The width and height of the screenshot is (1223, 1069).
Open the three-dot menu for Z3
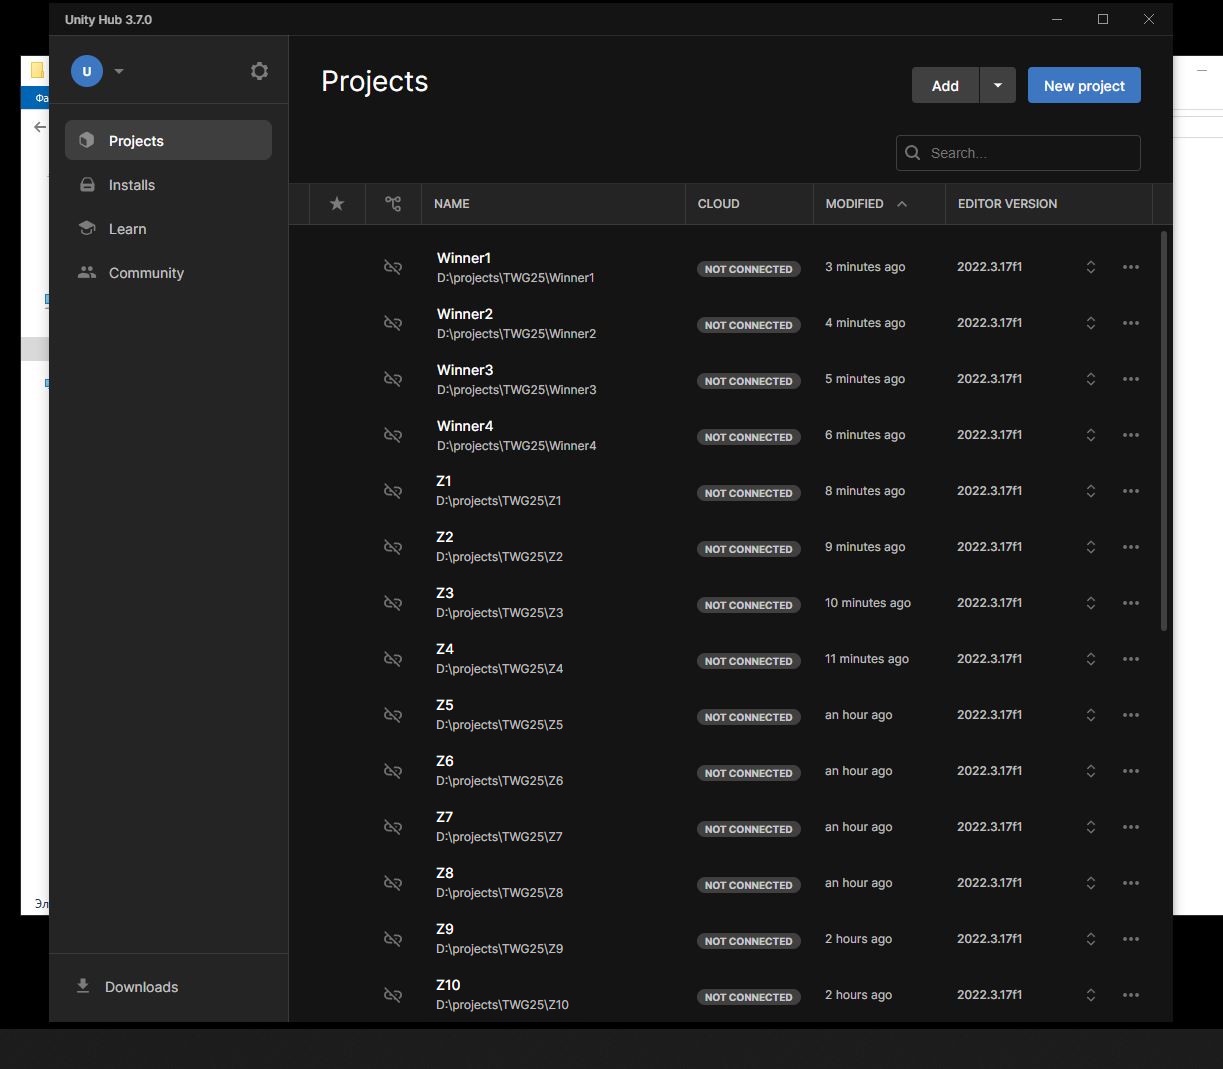1131,603
